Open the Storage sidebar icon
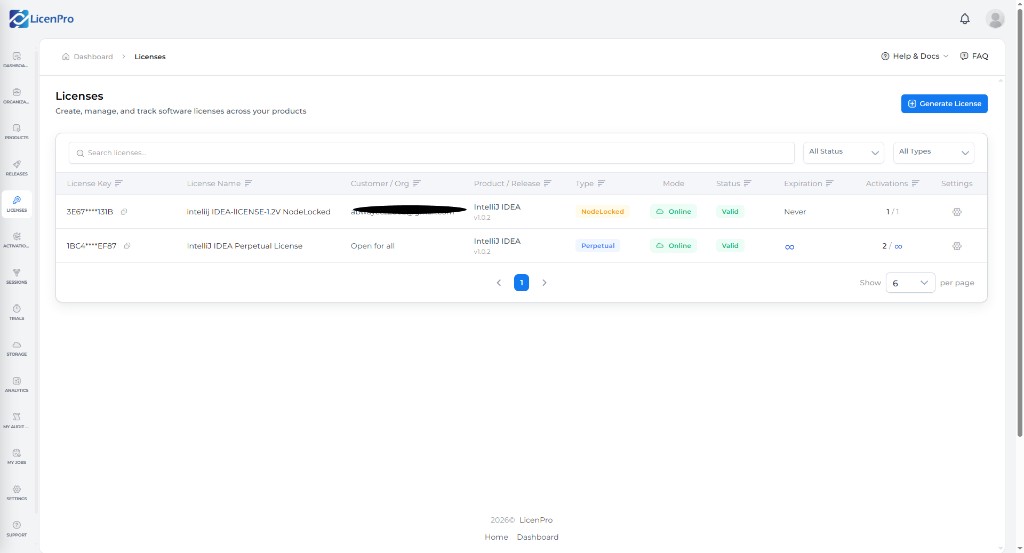 (x=16, y=348)
